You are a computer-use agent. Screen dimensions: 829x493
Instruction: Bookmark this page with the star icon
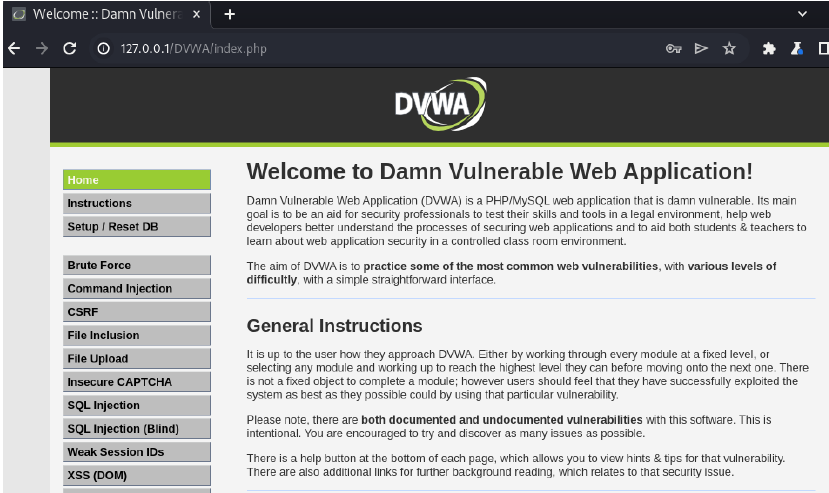pyautogui.click(x=730, y=49)
